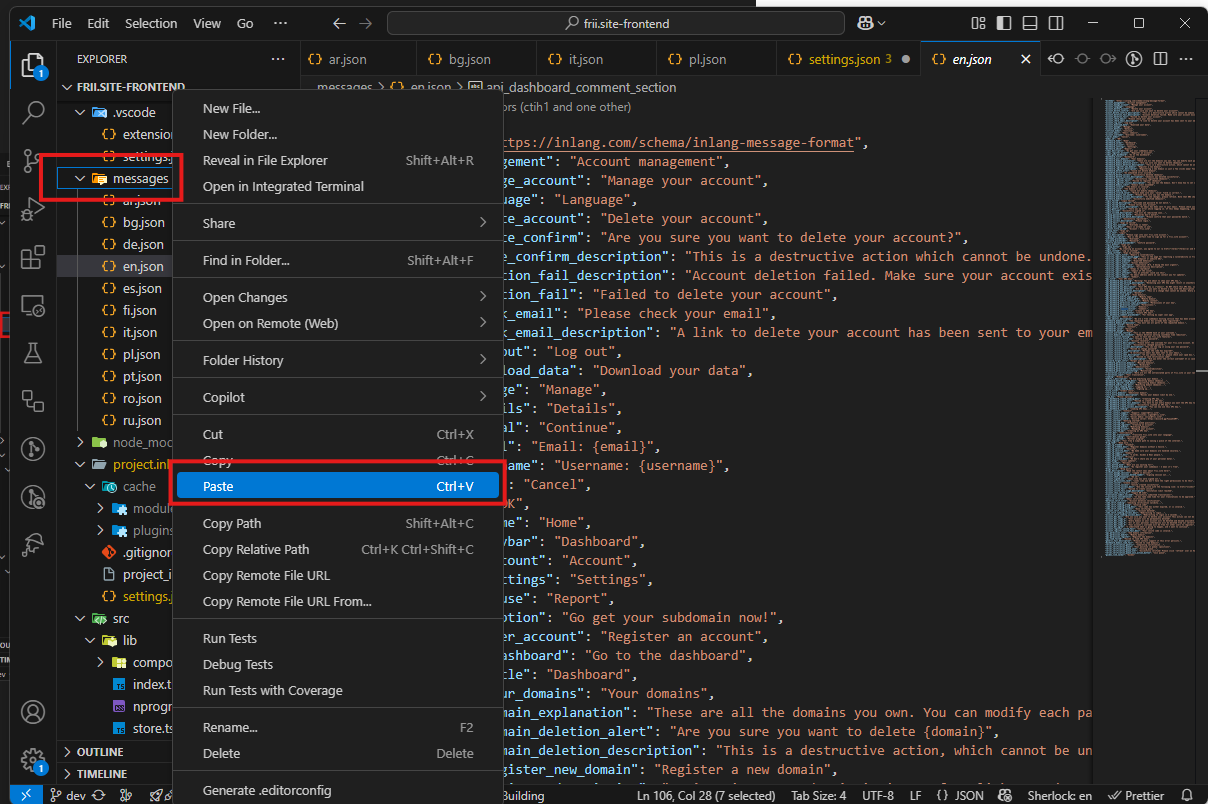Open the Extensions view
Image resolution: width=1208 pixels, height=804 pixels.
click(33, 257)
